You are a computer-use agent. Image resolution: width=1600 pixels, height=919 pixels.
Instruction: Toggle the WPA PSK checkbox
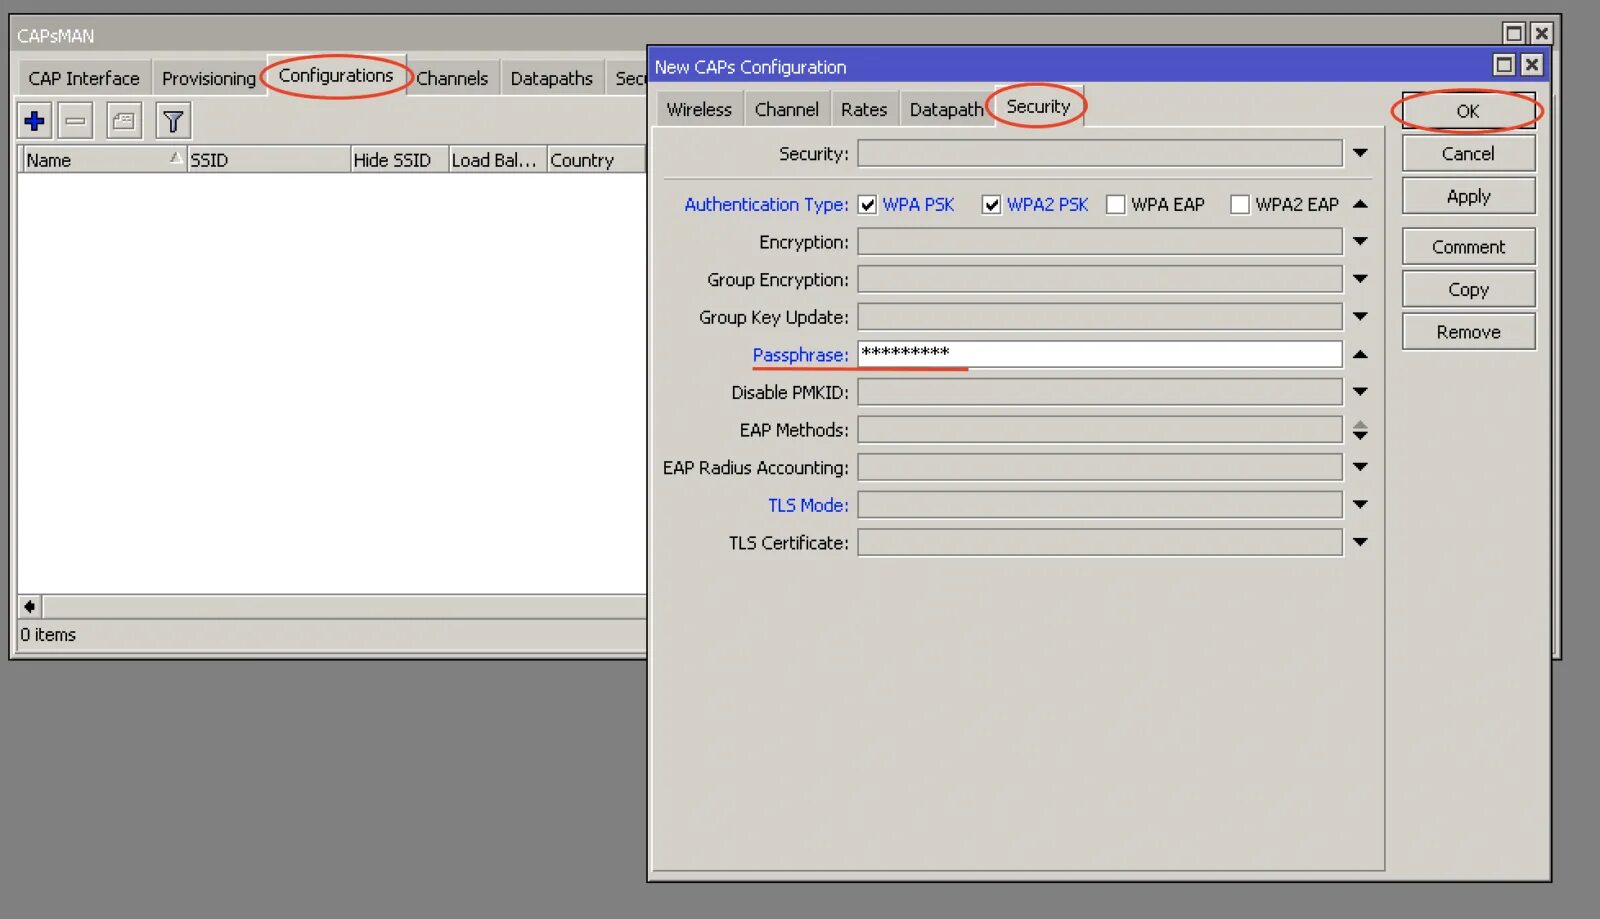(x=867, y=205)
